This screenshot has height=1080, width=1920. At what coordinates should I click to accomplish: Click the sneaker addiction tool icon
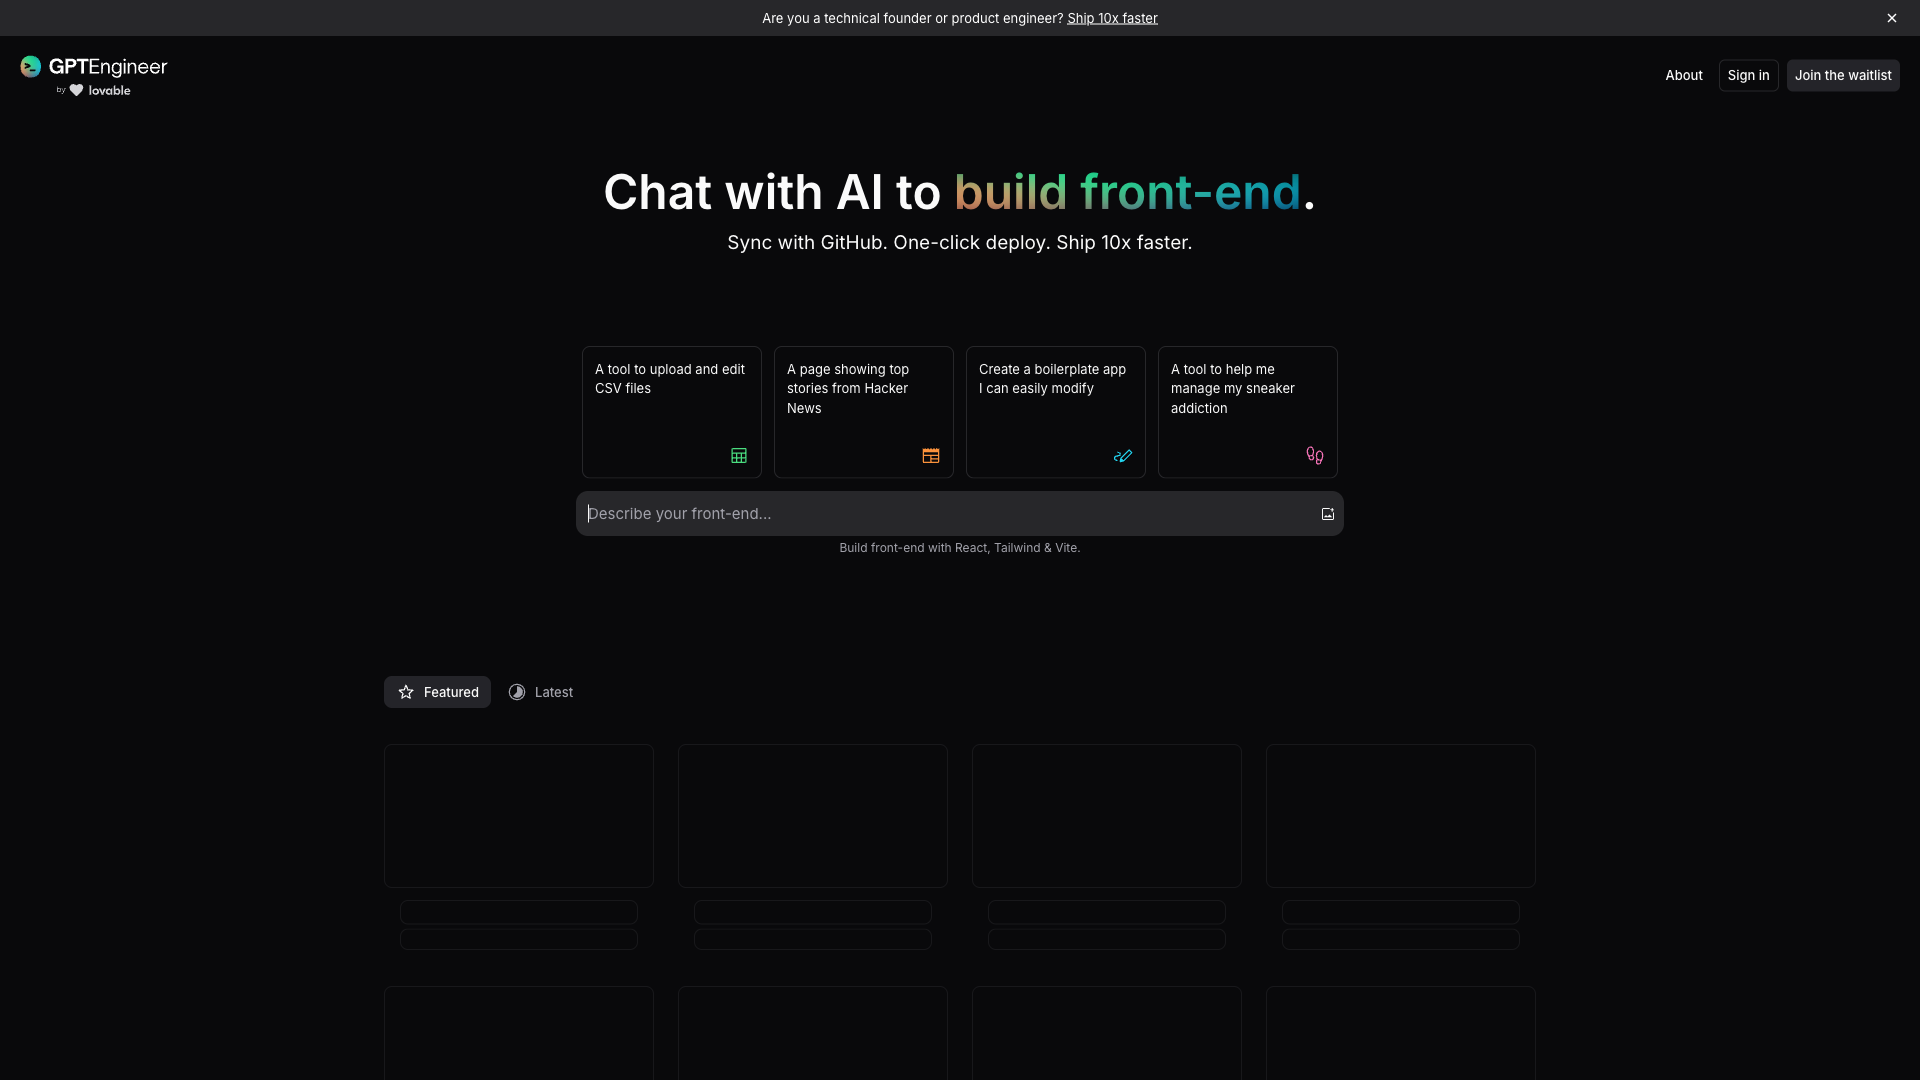(1315, 456)
